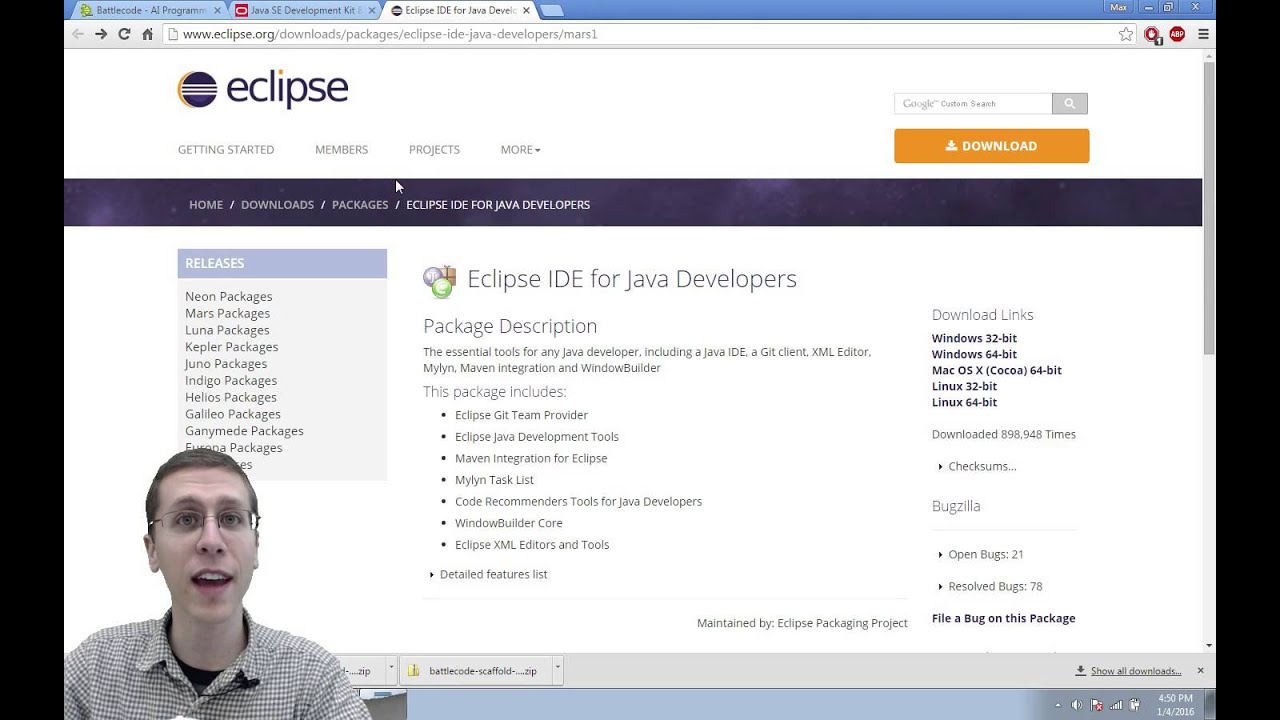Reload the page with the refresh icon
Screen dimensions: 1280x720
tap(124, 34)
